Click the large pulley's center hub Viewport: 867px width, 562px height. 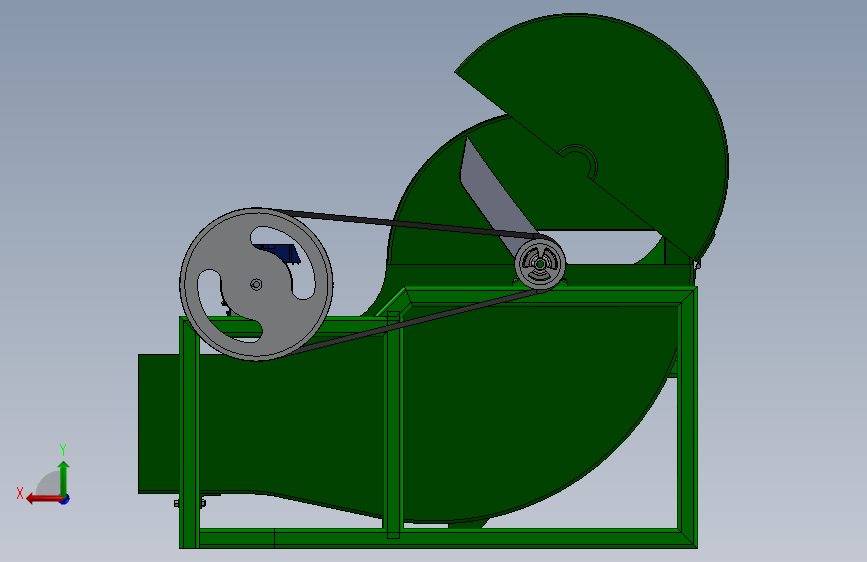tap(256, 284)
